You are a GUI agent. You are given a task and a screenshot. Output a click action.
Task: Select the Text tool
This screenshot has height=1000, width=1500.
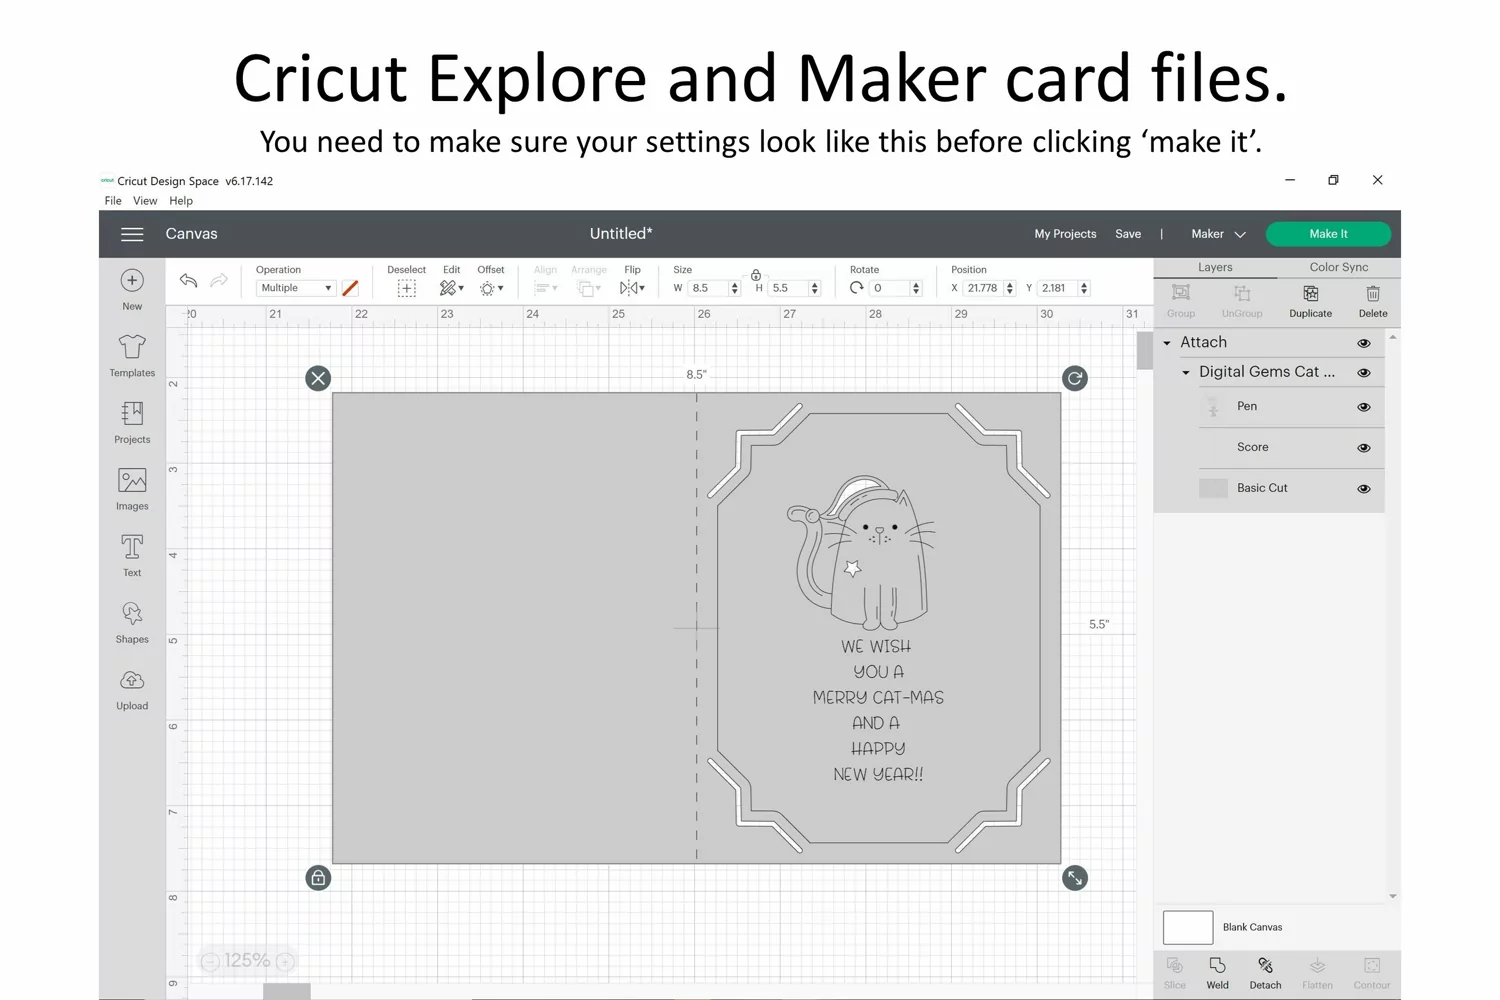click(x=132, y=556)
